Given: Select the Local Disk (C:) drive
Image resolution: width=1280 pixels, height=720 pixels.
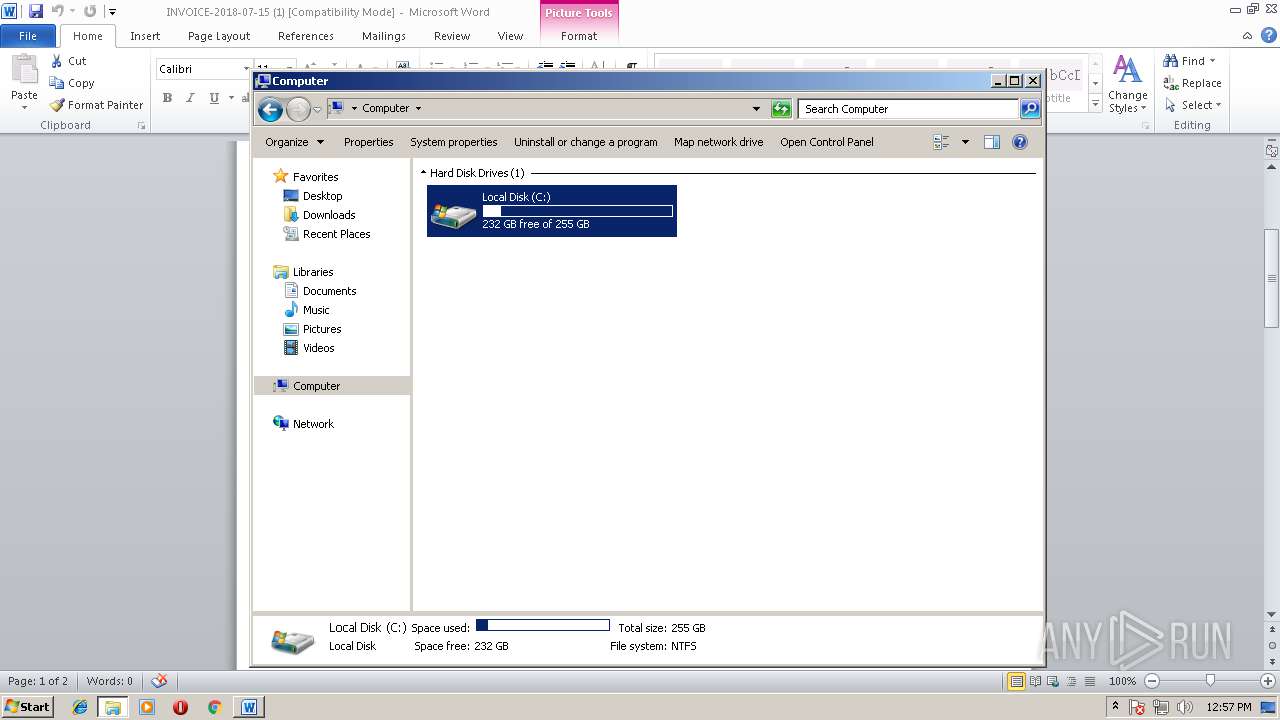Looking at the screenshot, I should coord(552,211).
